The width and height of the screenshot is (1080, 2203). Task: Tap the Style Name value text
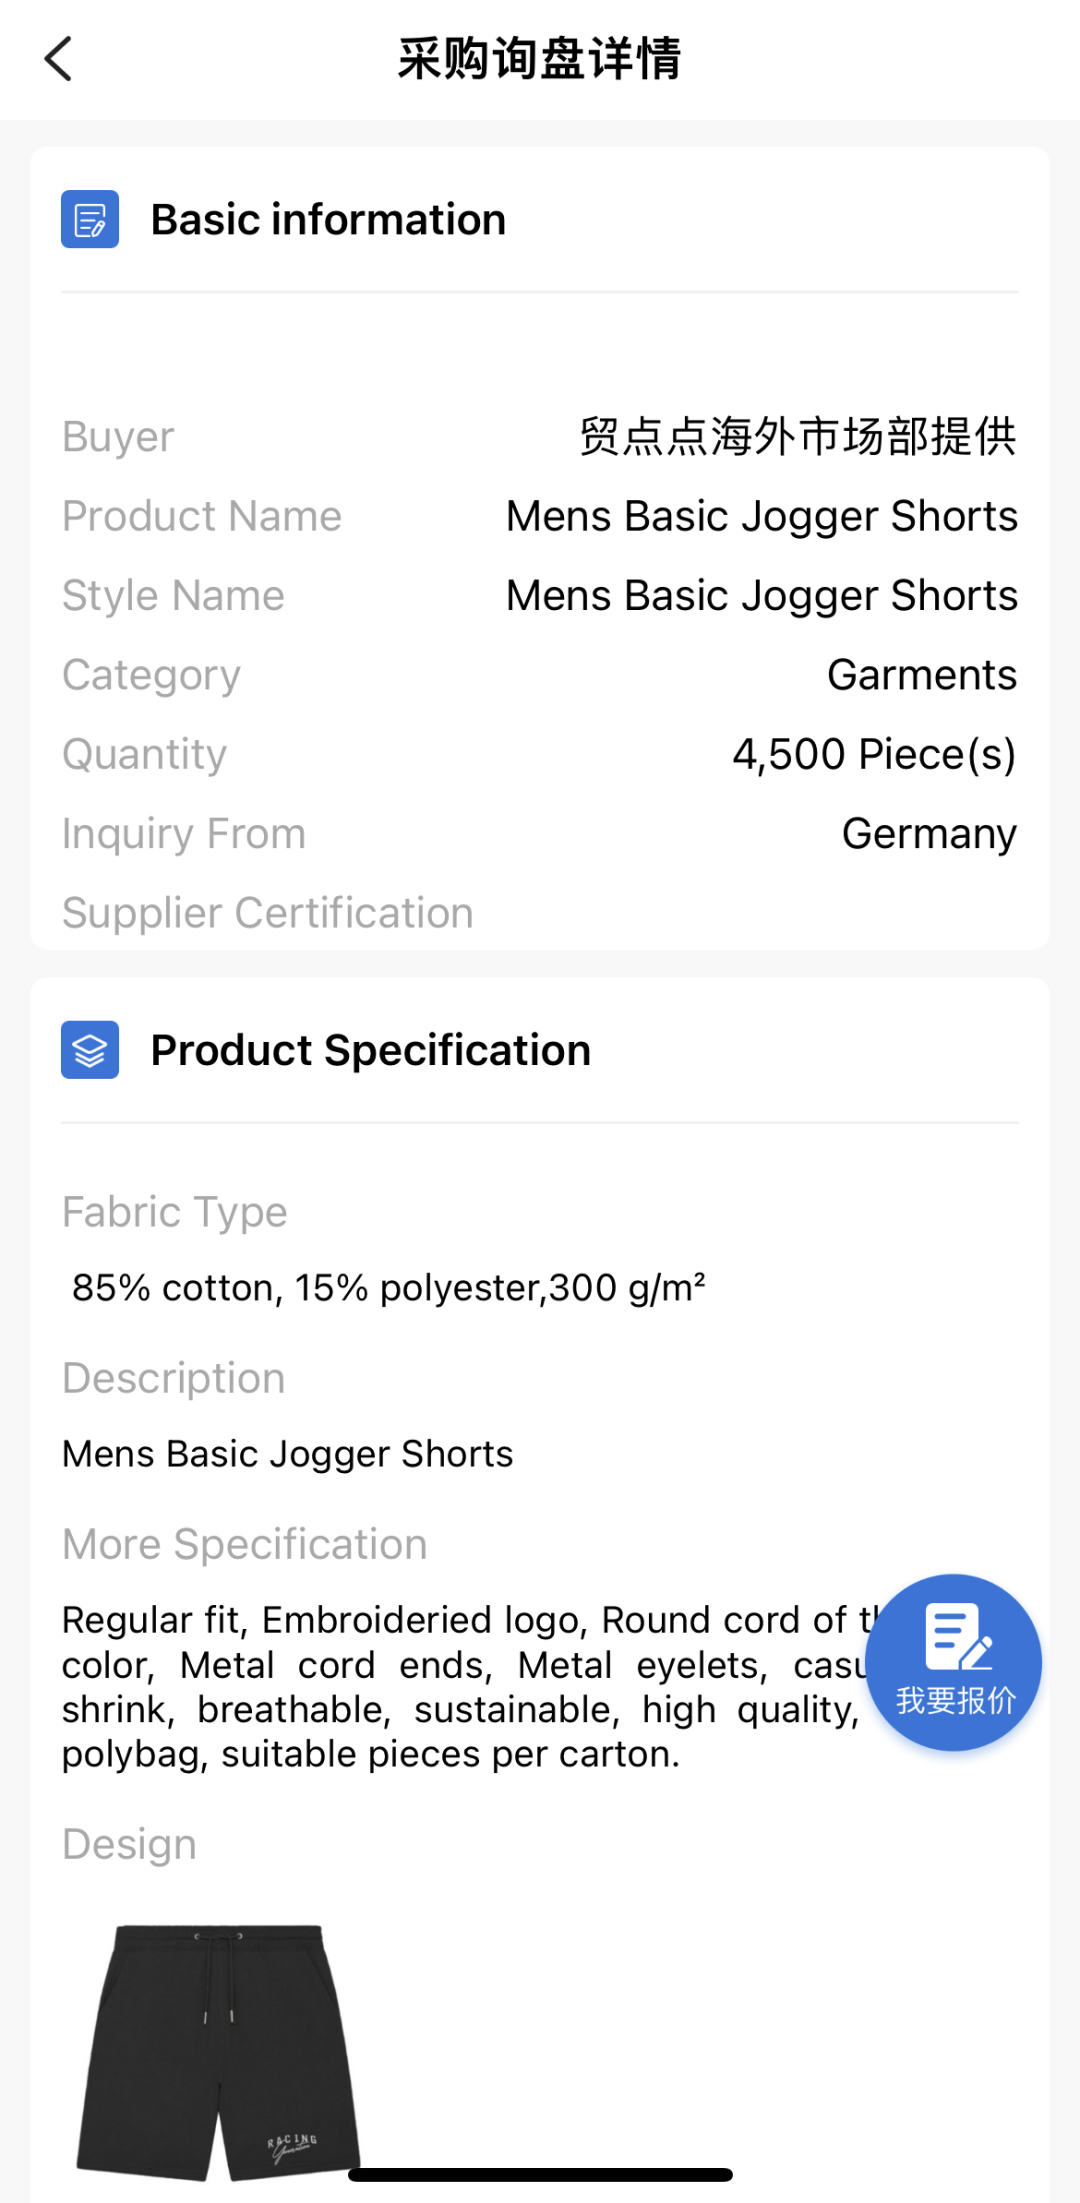coord(761,596)
